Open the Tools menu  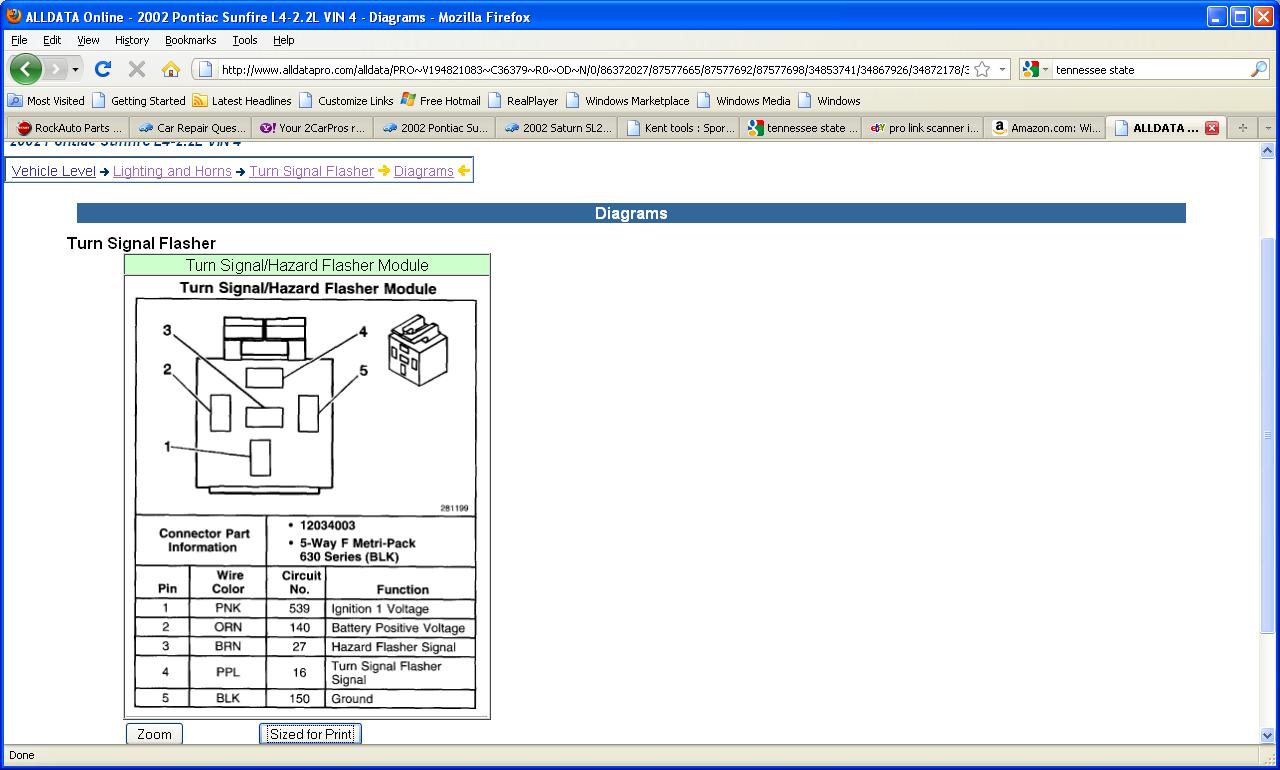245,40
